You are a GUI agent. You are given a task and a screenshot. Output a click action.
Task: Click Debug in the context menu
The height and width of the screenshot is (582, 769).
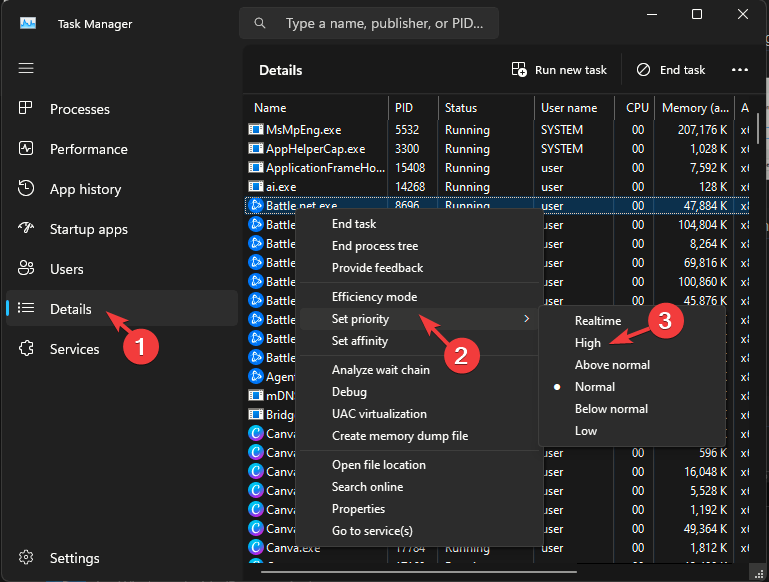[419, 392]
